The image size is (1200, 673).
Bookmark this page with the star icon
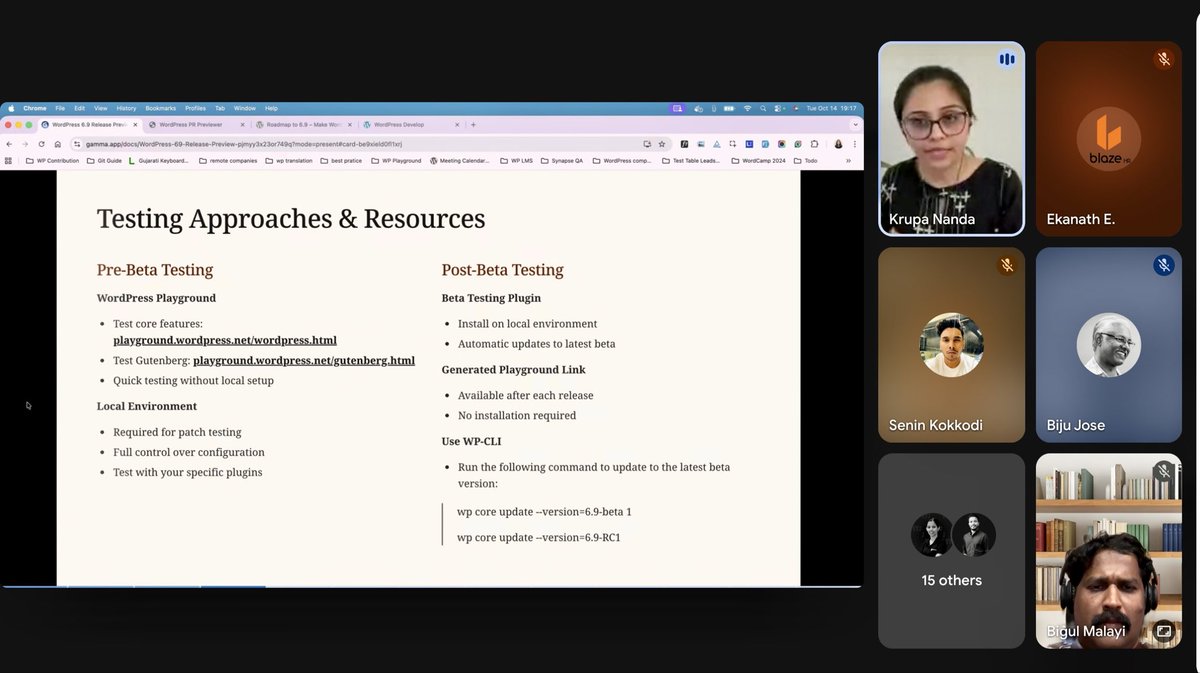(662, 144)
